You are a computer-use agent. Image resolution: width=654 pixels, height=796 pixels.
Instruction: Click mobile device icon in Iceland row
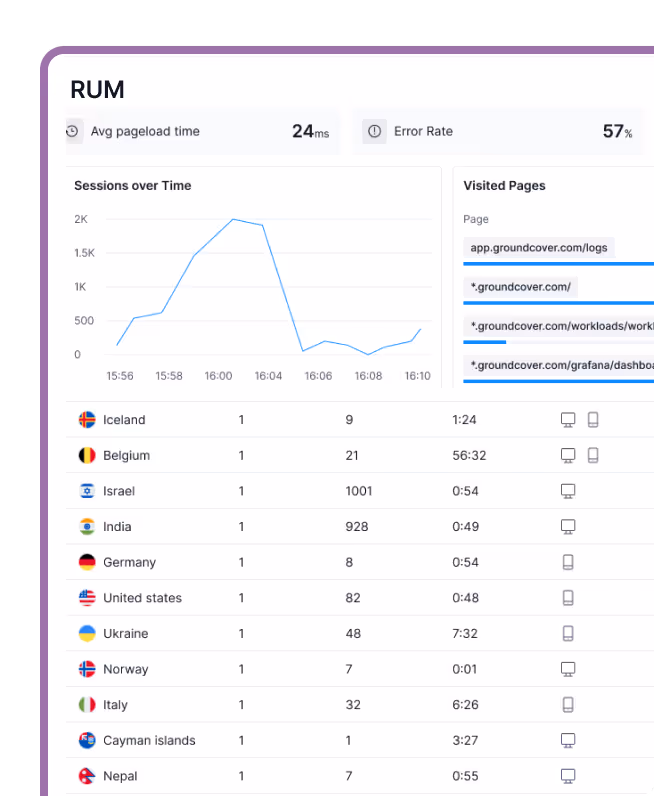click(x=593, y=420)
